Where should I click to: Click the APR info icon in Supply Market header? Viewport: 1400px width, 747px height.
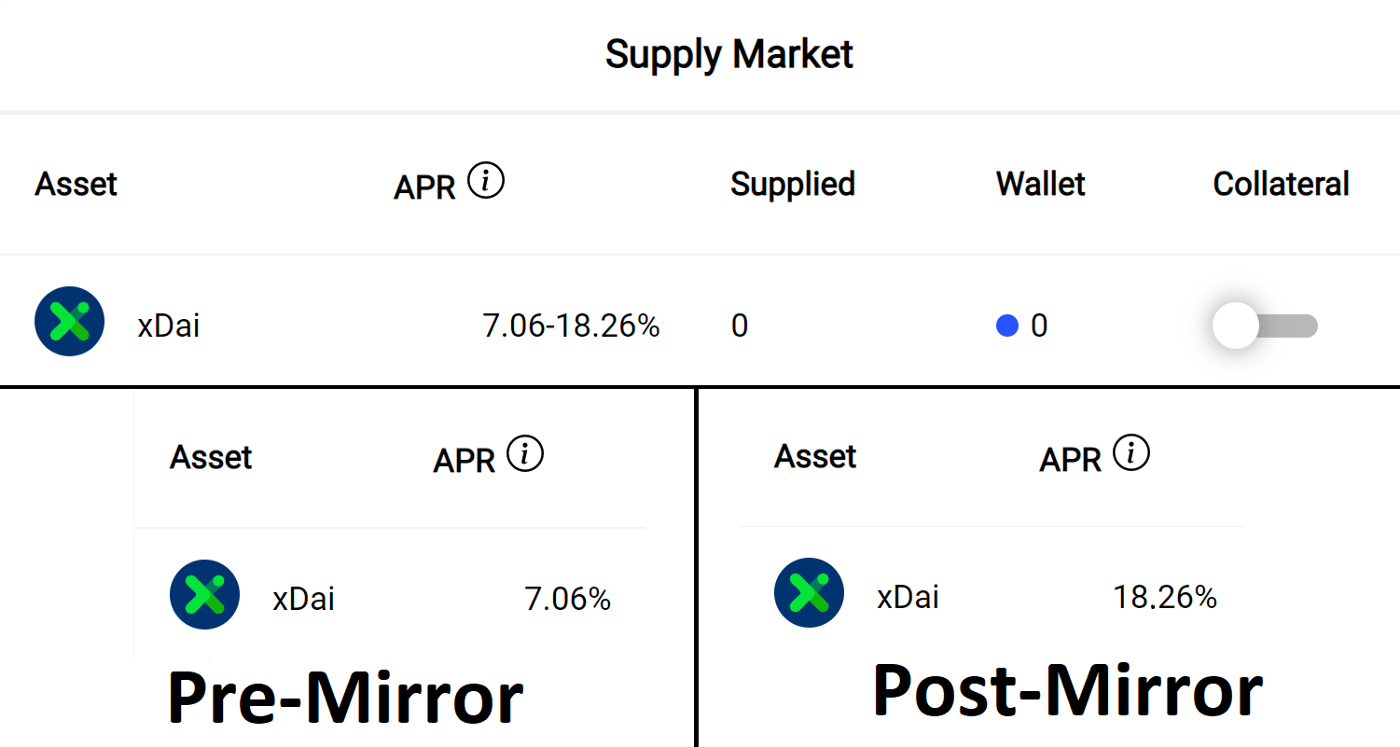tap(486, 182)
